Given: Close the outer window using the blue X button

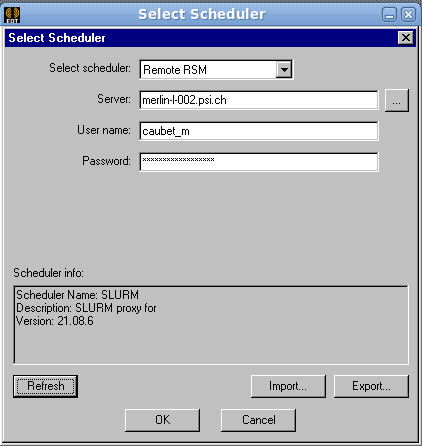Looking at the screenshot, I should (x=408, y=15).
